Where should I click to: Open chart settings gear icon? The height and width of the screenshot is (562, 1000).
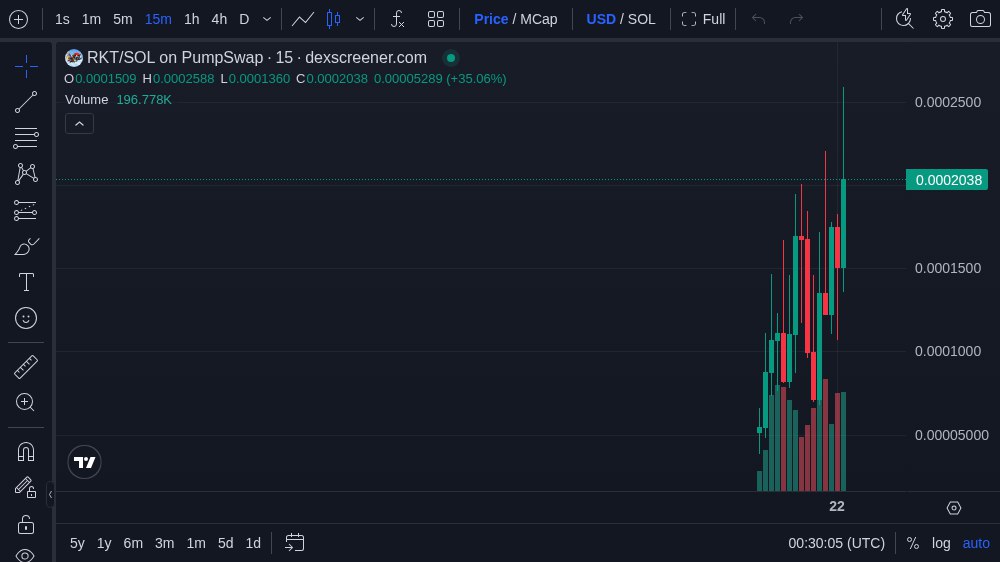[942, 19]
